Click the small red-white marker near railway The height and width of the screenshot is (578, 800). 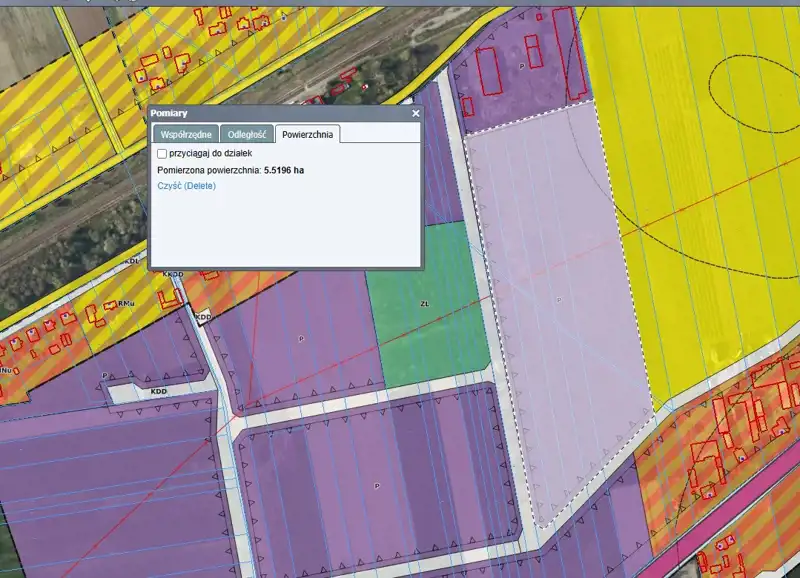tap(367, 87)
